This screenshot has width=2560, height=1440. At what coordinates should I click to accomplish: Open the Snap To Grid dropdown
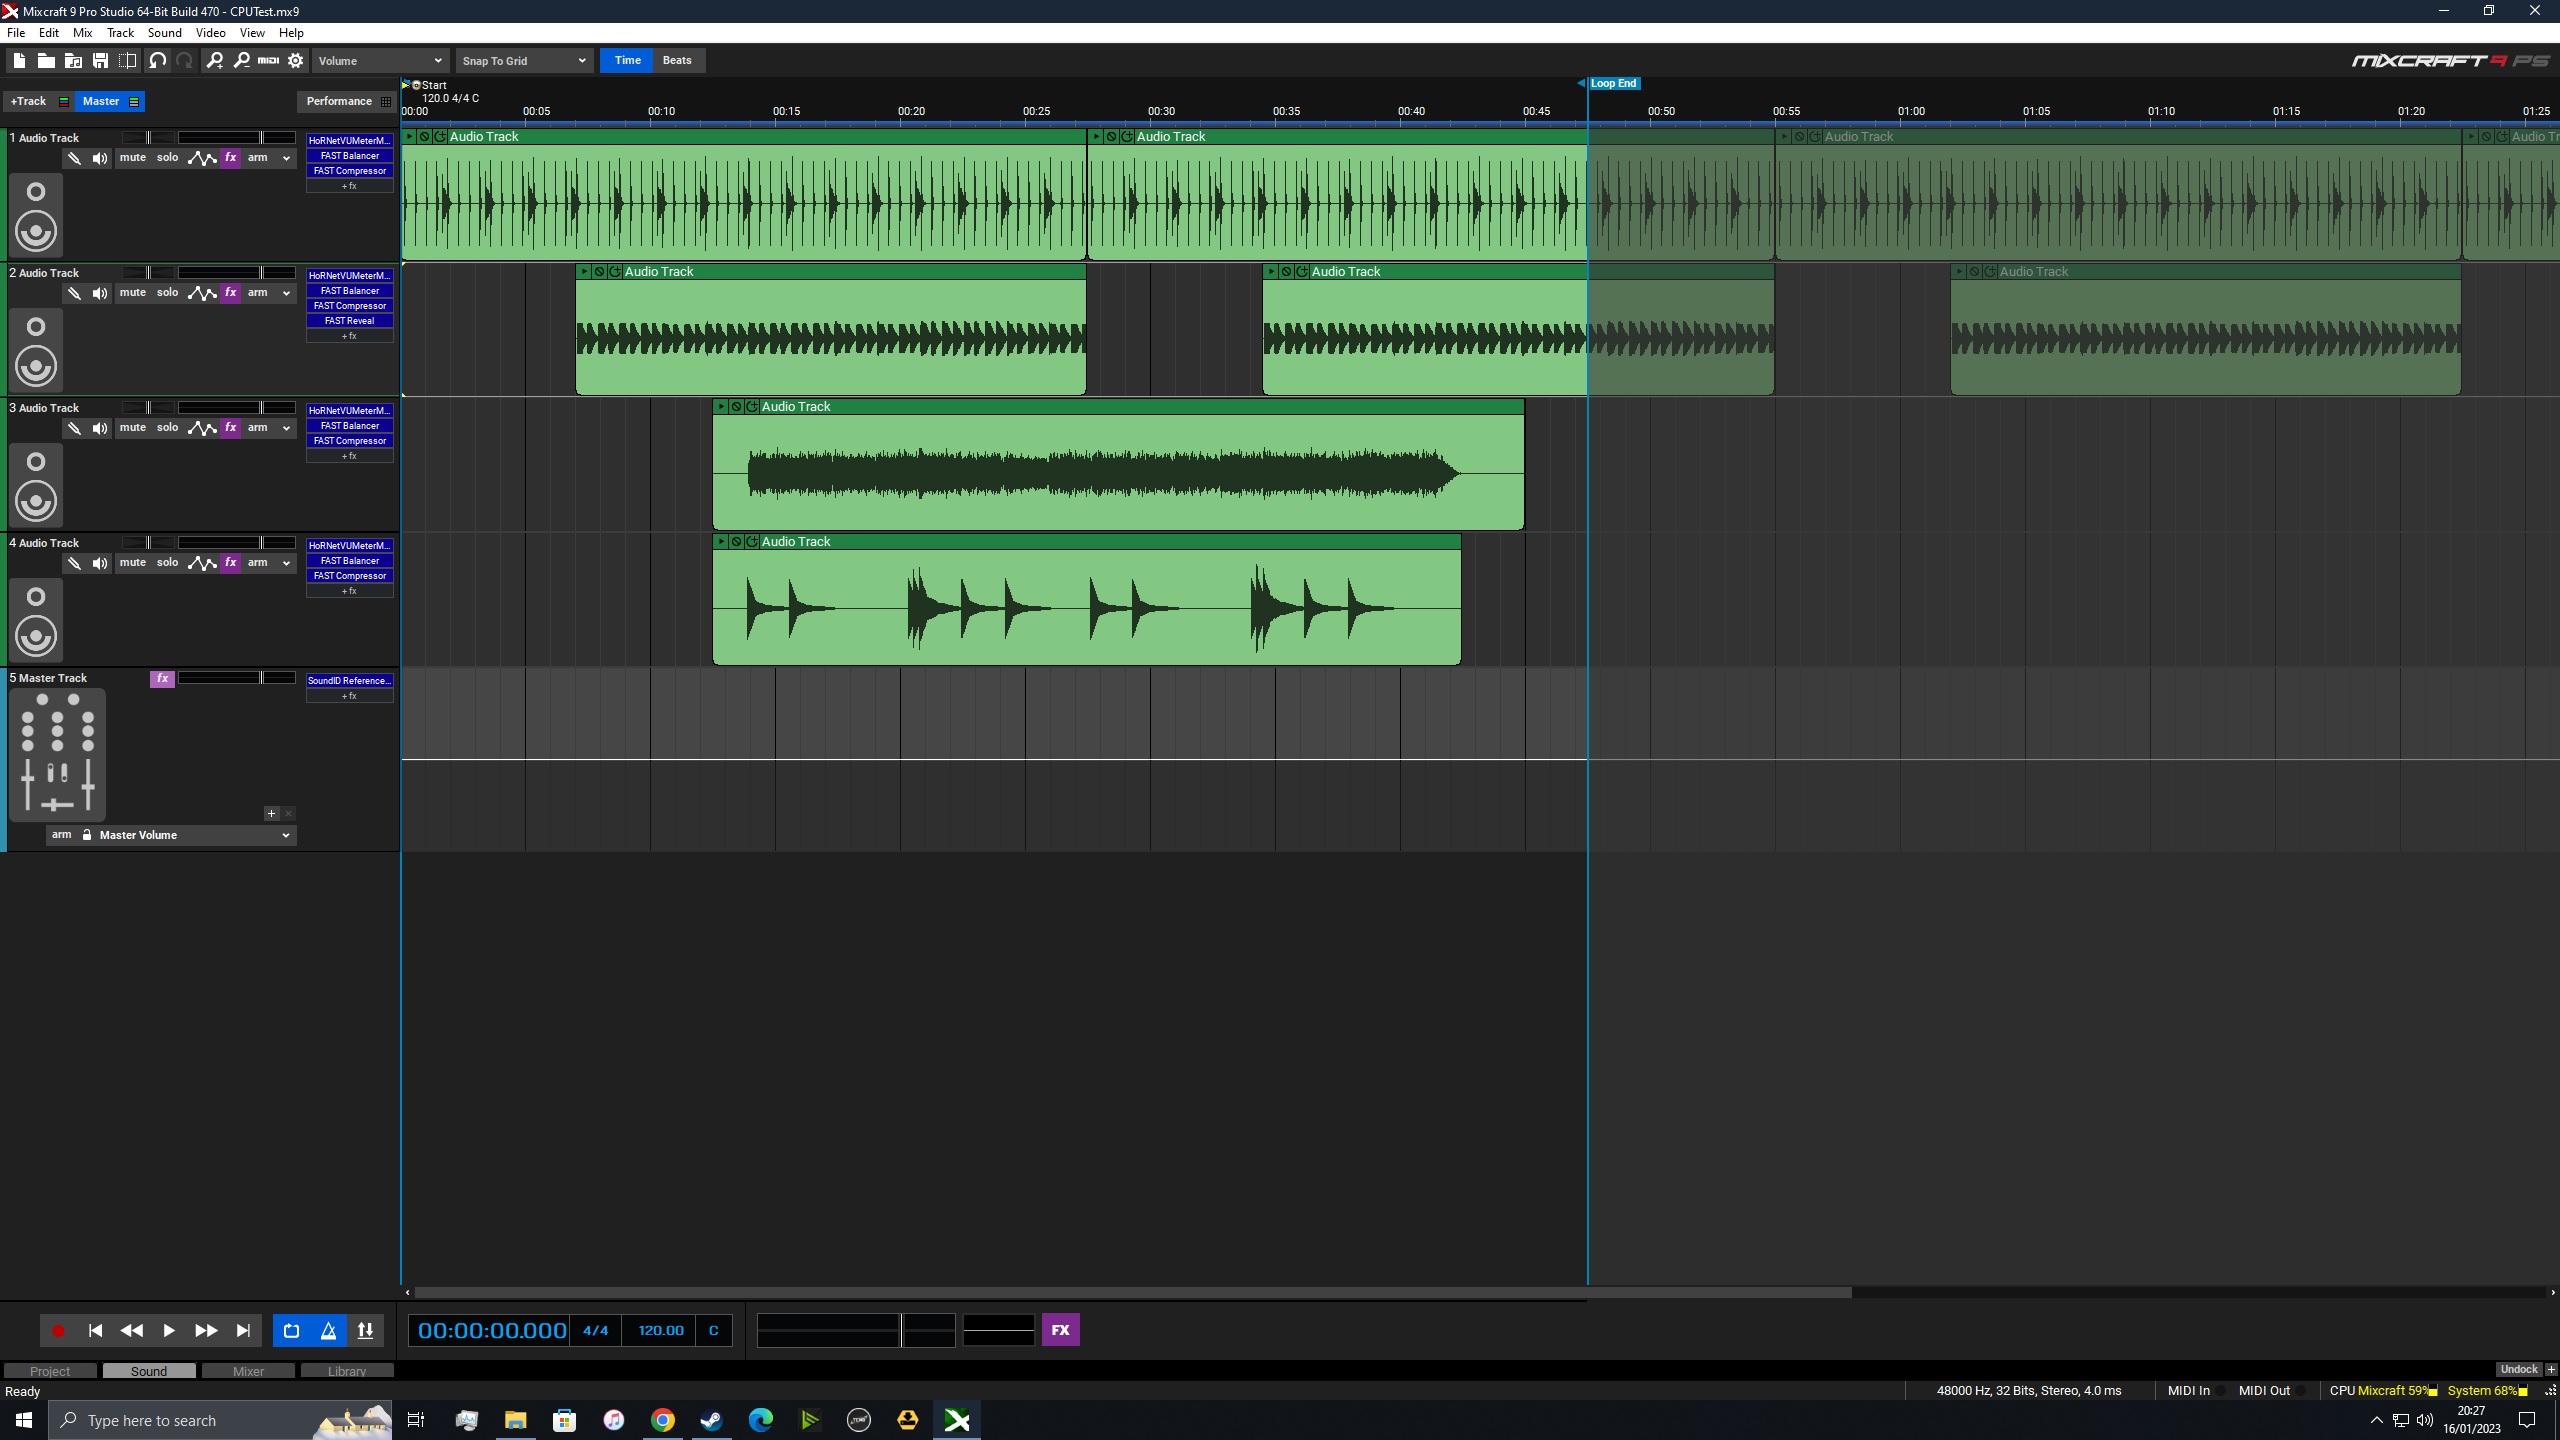coord(524,61)
